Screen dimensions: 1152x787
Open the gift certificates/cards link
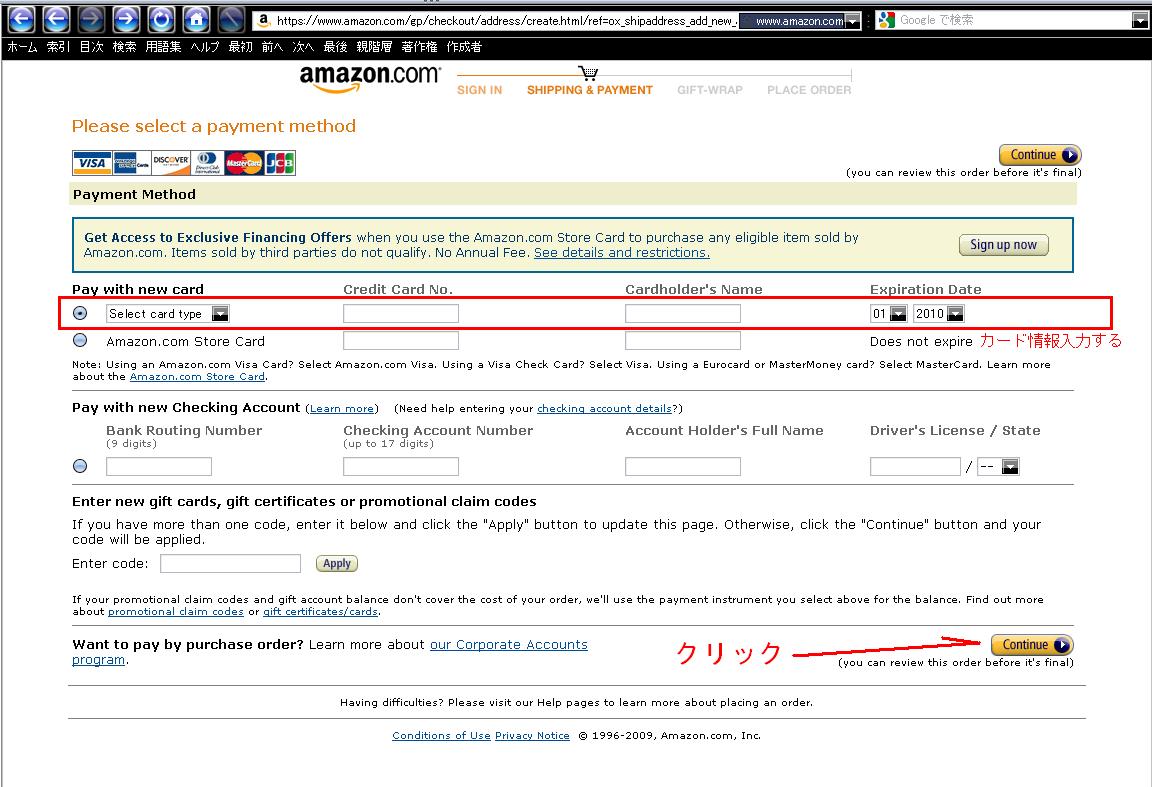pos(320,611)
